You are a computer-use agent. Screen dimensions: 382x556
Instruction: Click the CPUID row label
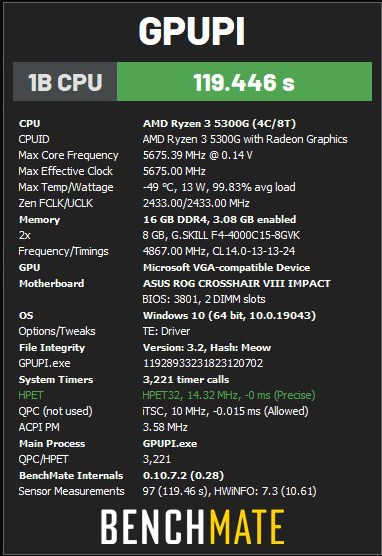34,139
